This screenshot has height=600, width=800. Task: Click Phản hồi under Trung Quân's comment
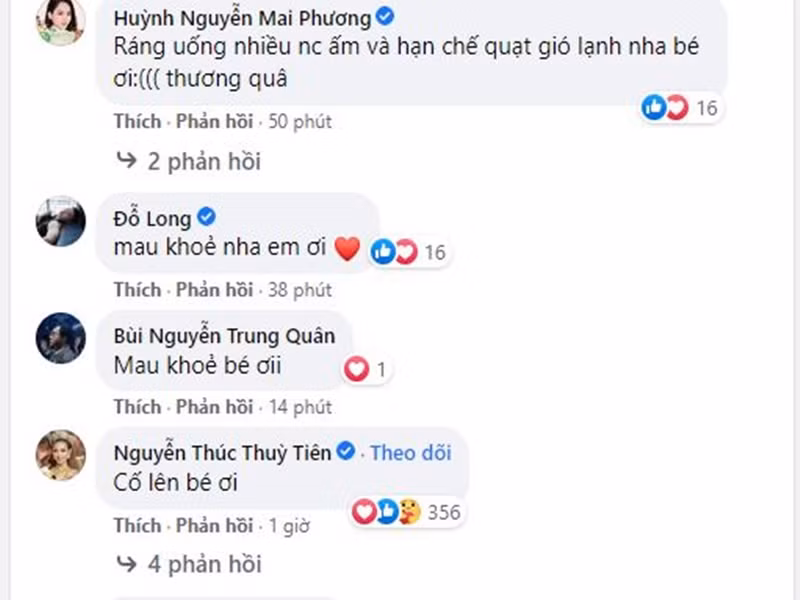[x=212, y=407]
